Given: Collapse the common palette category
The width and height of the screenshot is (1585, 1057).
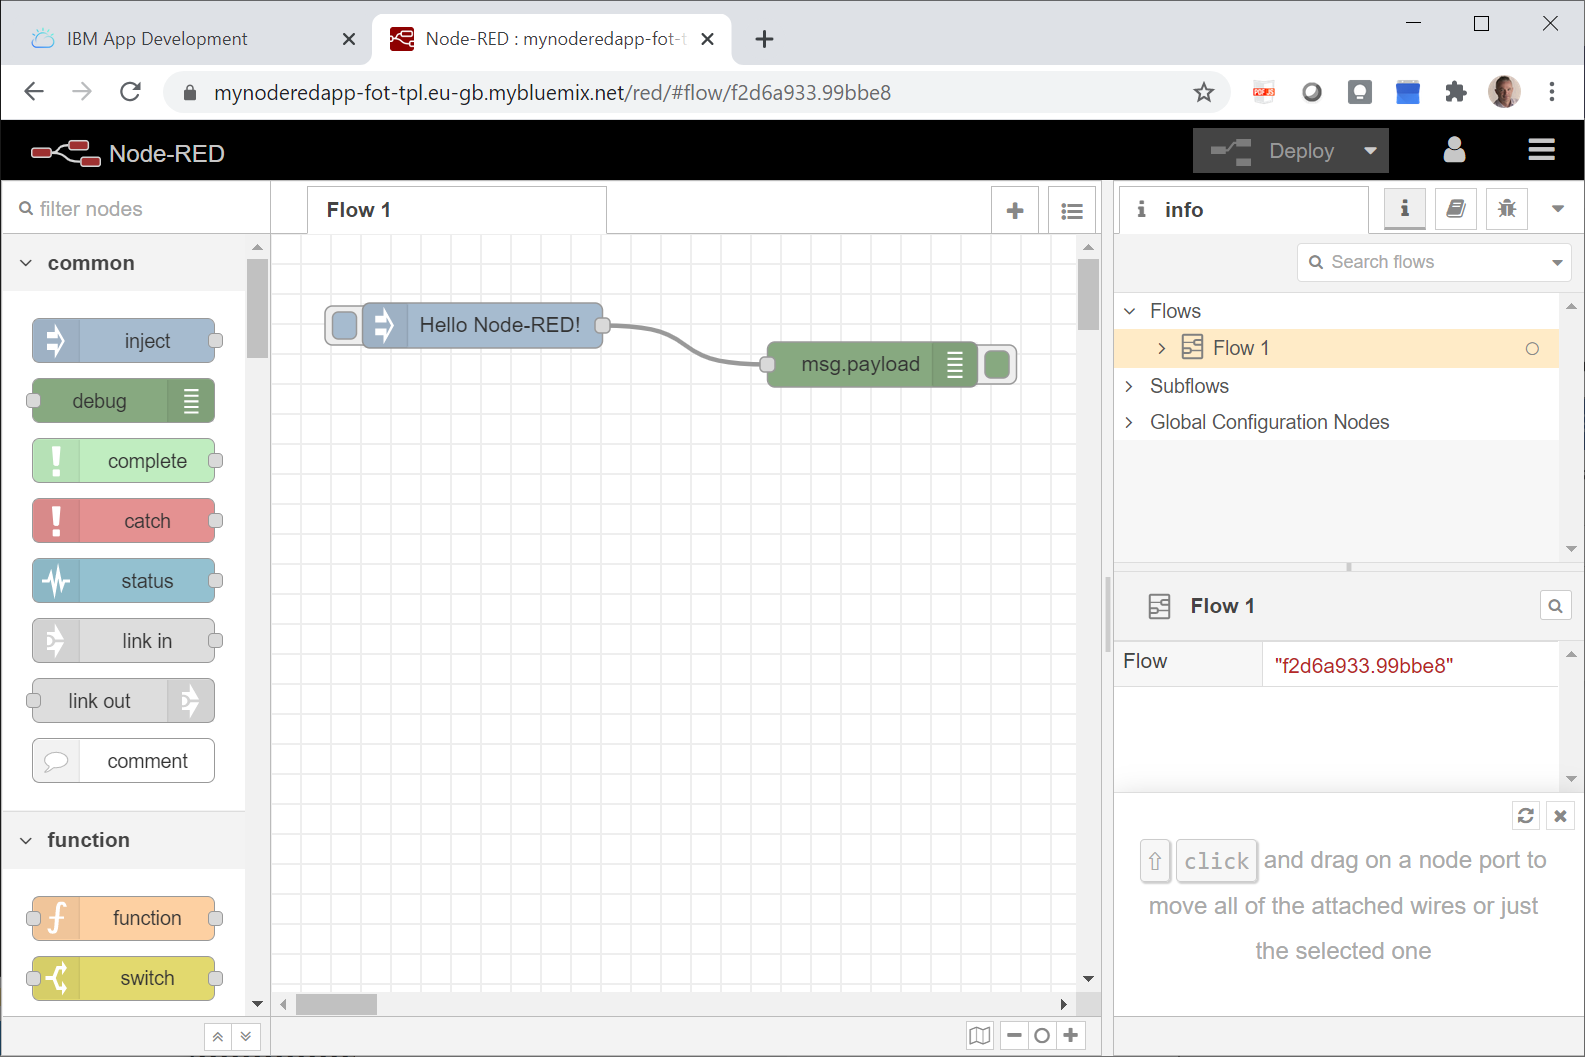Looking at the screenshot, I should [x=124, y=263].
